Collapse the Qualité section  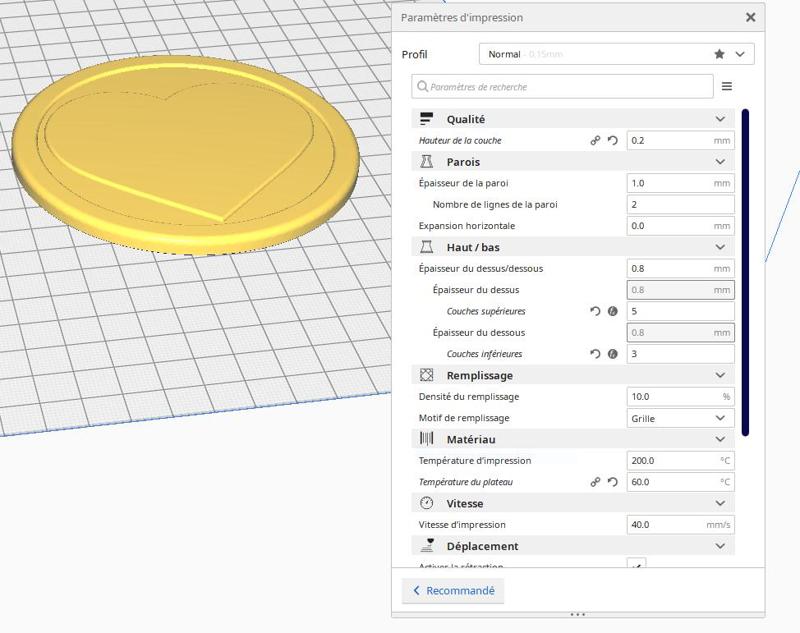tap(720, 119)
